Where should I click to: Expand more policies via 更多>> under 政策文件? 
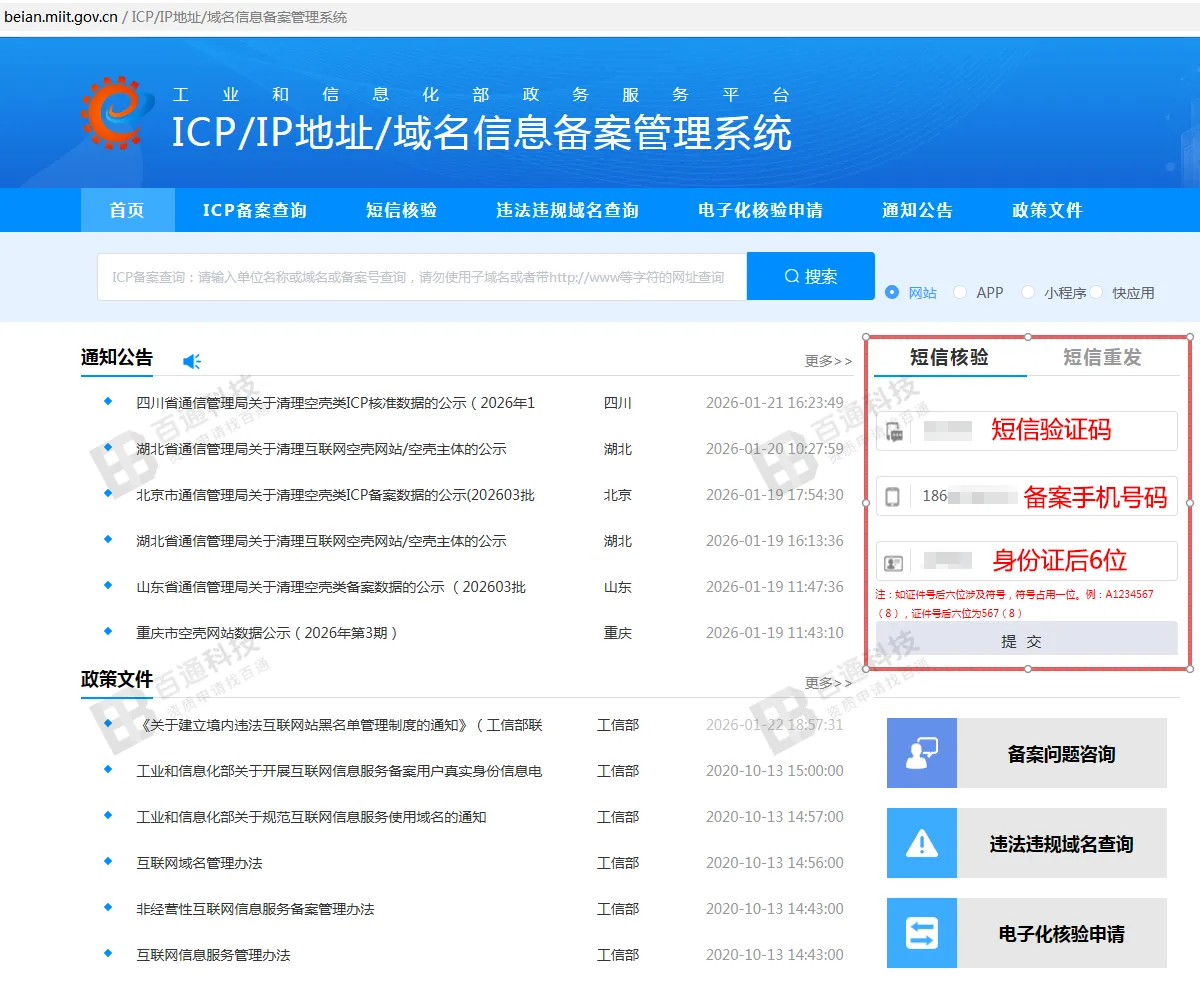tap(827, 682)
